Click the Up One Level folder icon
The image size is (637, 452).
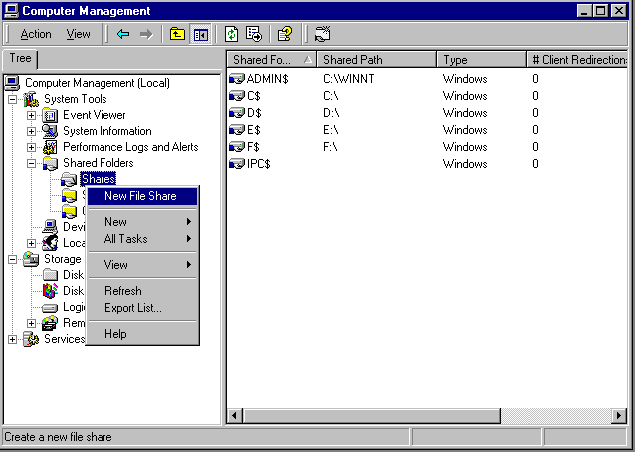click(177, 35)
